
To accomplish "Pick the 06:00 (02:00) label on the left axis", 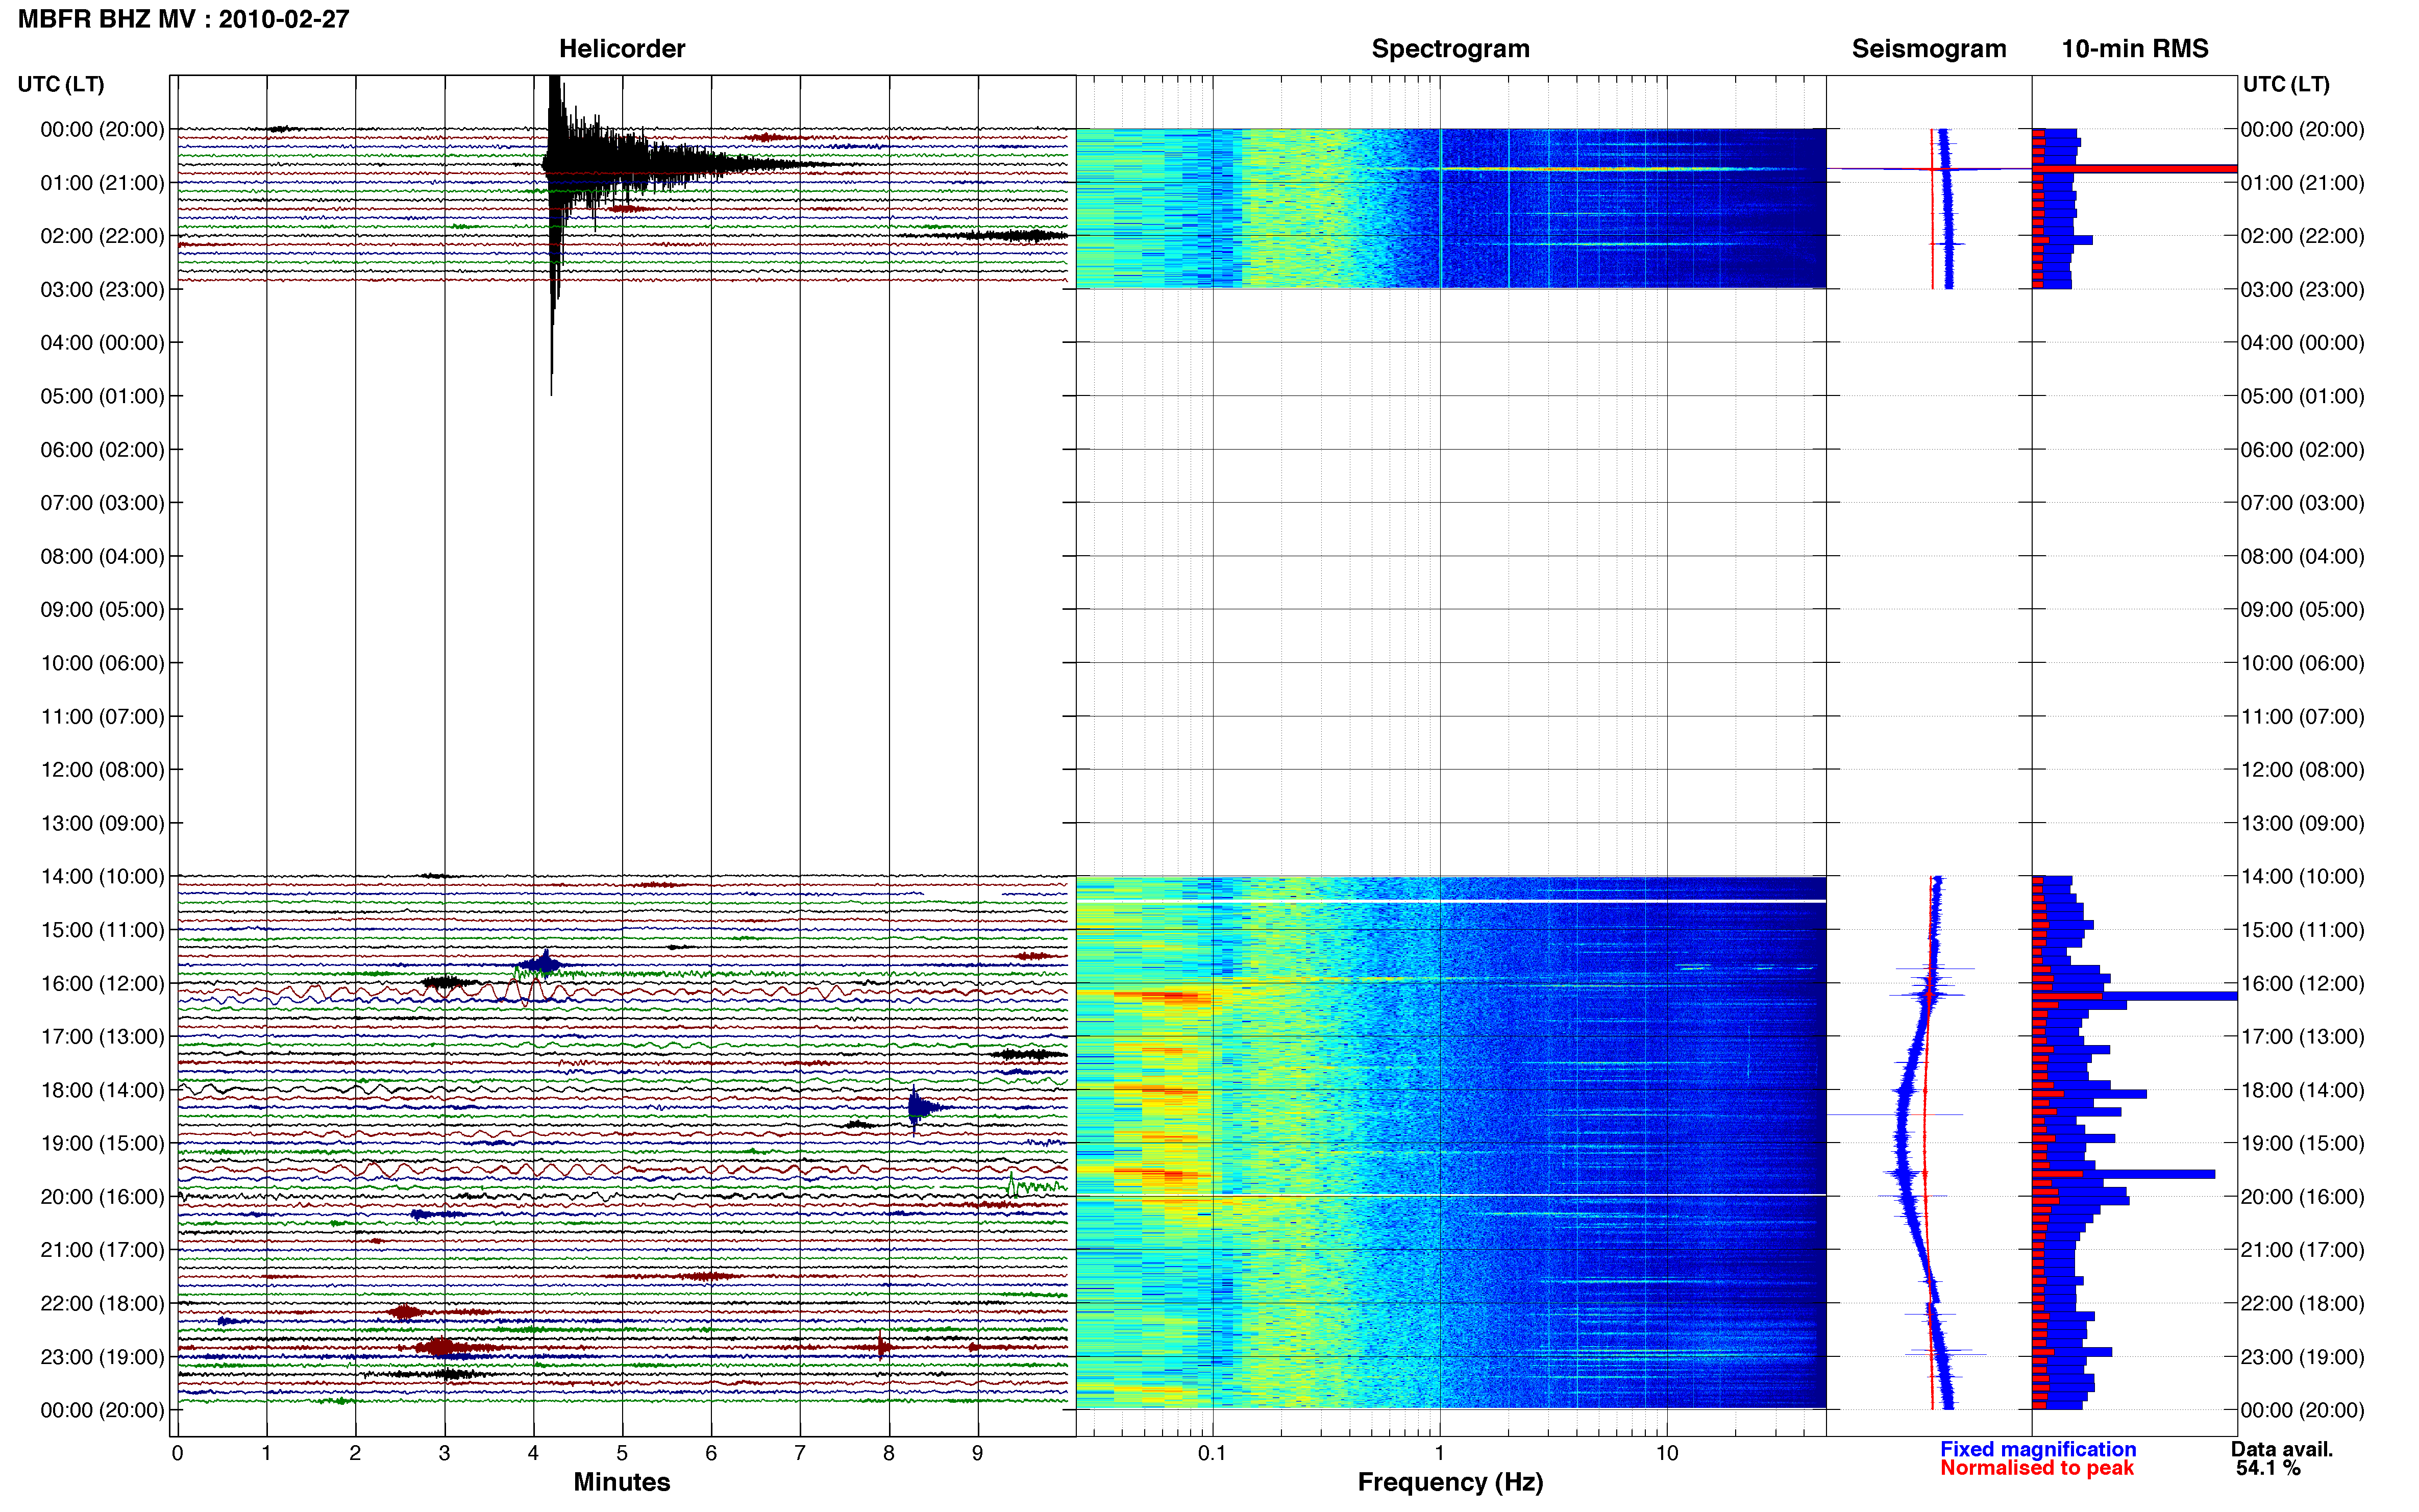I will (102, 450).
